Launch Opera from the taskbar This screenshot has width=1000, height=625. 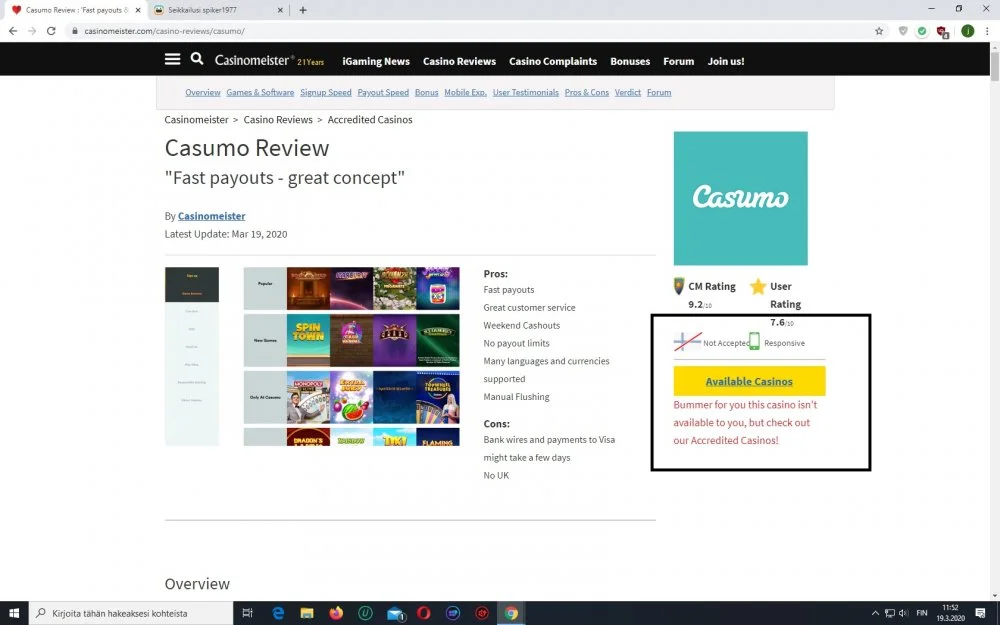coord(423,613)
